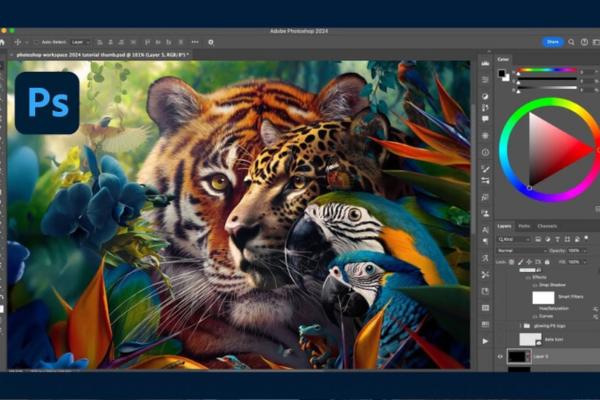
Task: Toggle Lock position icon
Action: 529,262
